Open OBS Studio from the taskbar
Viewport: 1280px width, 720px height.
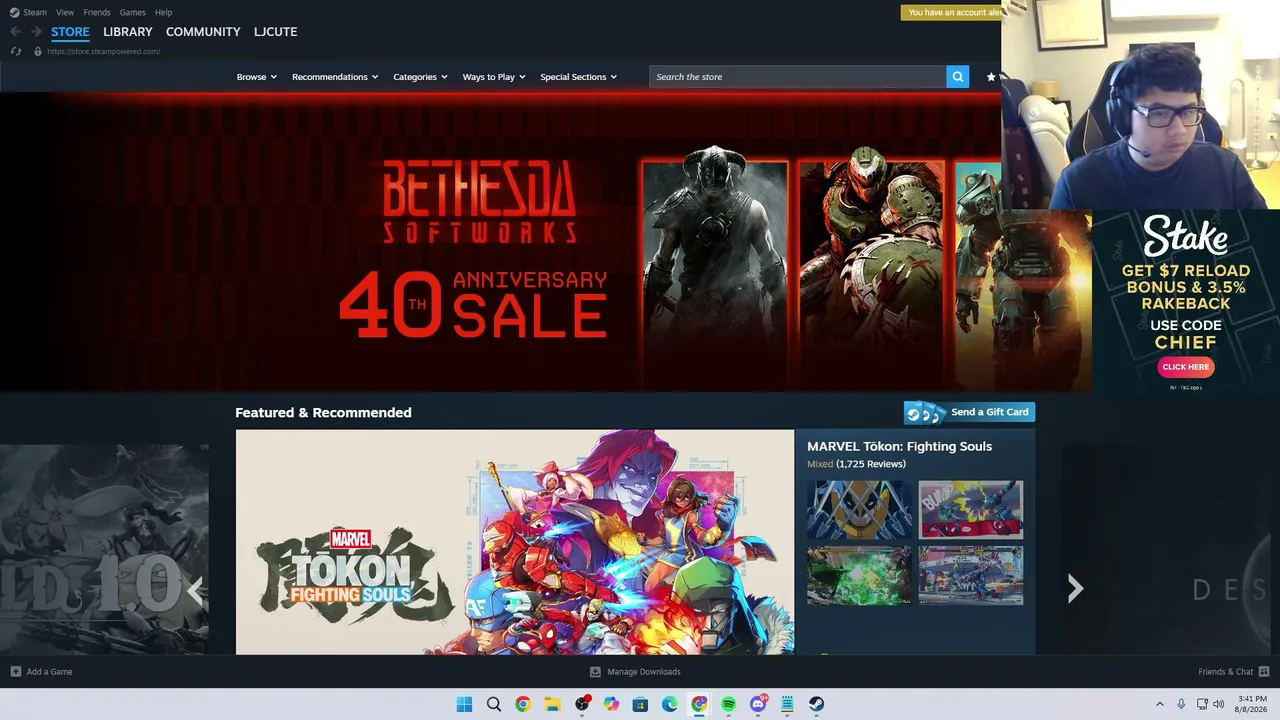582,704
